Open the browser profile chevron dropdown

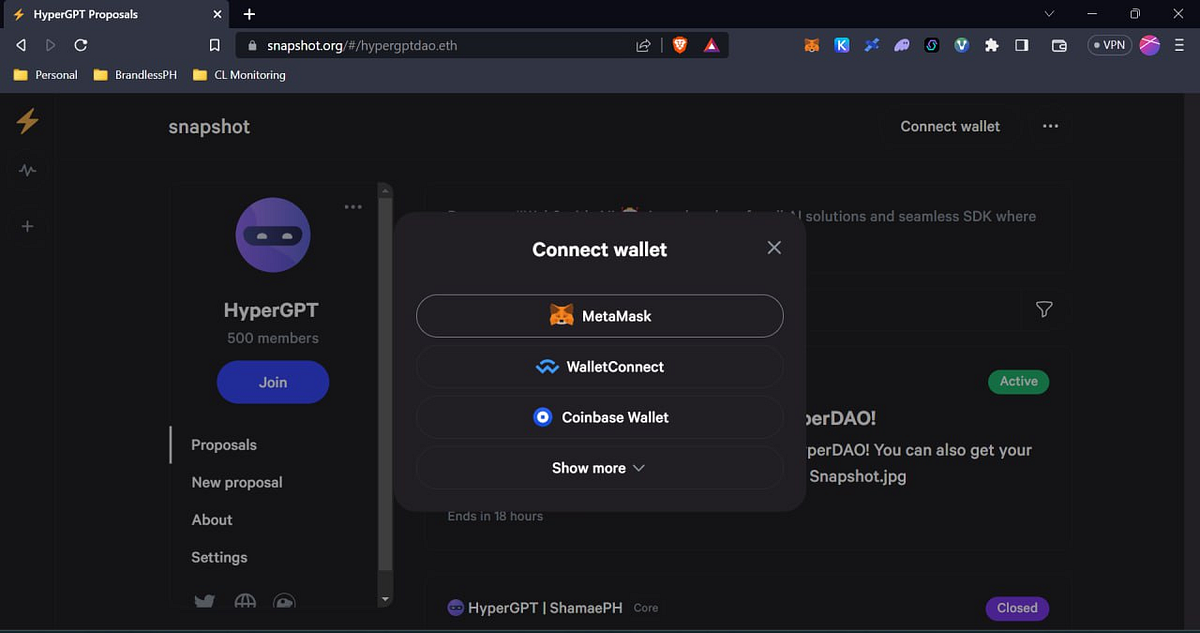coord(1048,14)
